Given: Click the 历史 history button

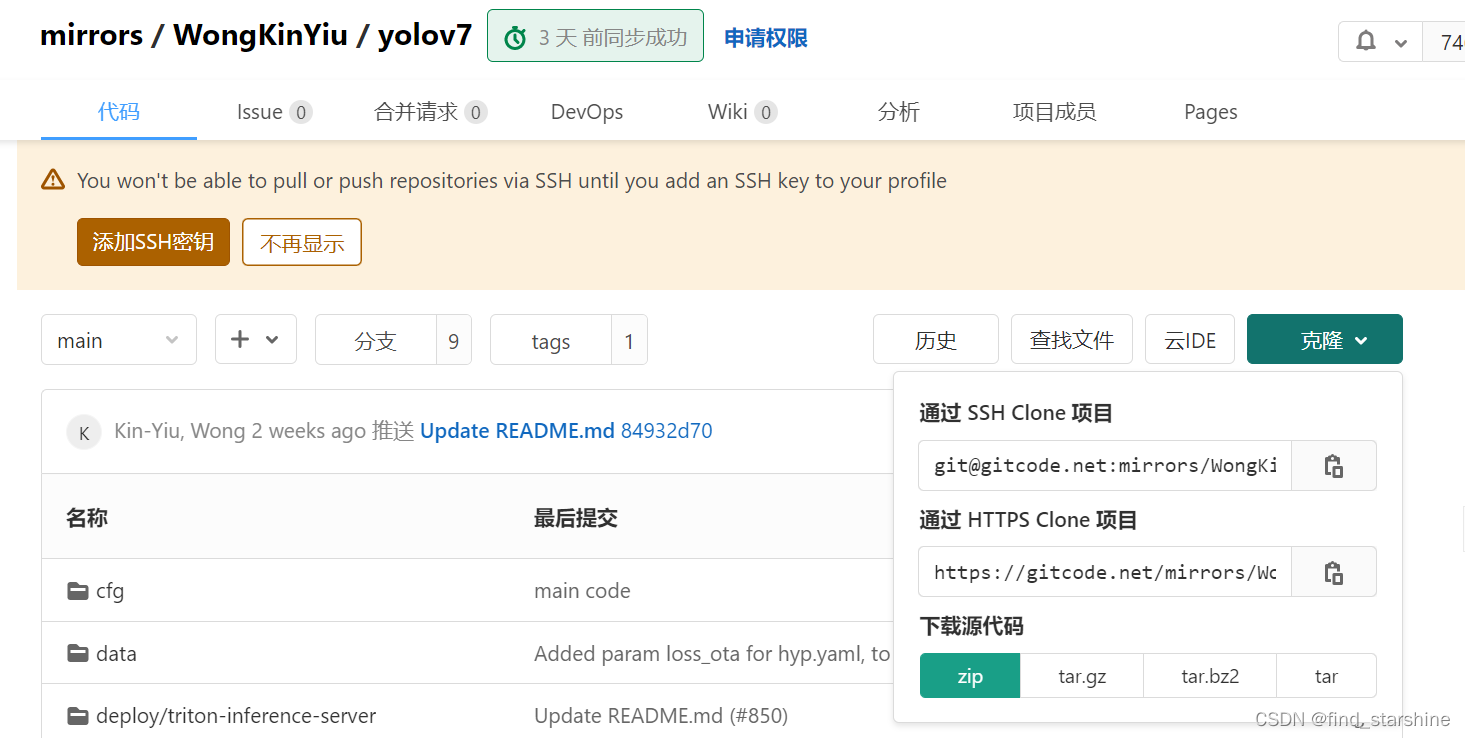Looking at the screenshot, I should (936, 340).
